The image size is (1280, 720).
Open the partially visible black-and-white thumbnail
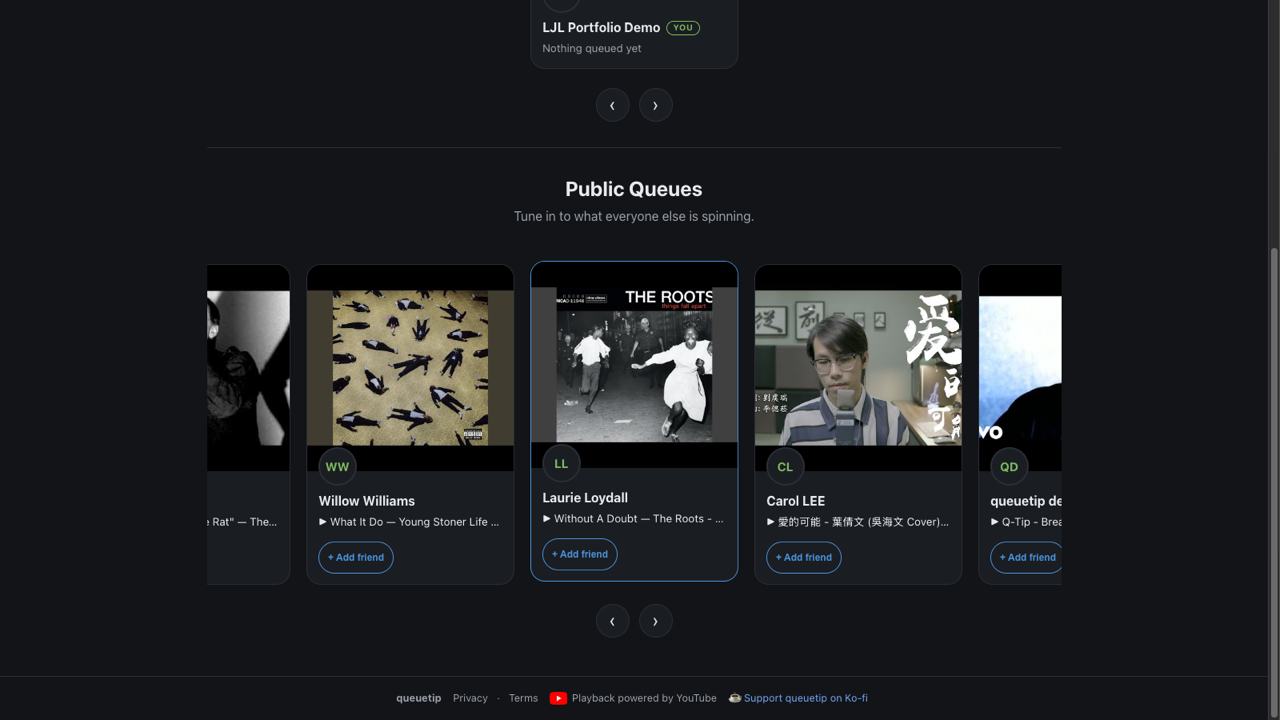click(x=248, y=368)
